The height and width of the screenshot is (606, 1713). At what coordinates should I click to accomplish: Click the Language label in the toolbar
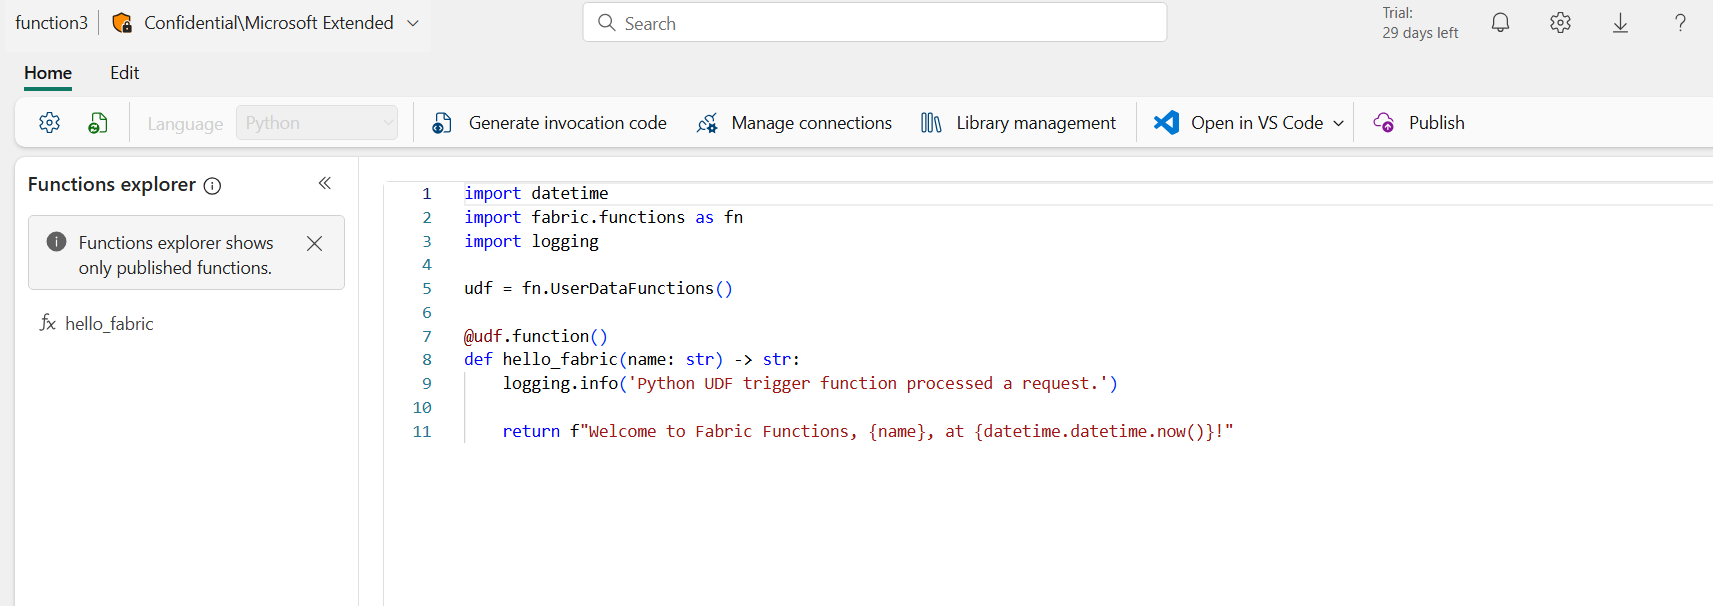185,124
